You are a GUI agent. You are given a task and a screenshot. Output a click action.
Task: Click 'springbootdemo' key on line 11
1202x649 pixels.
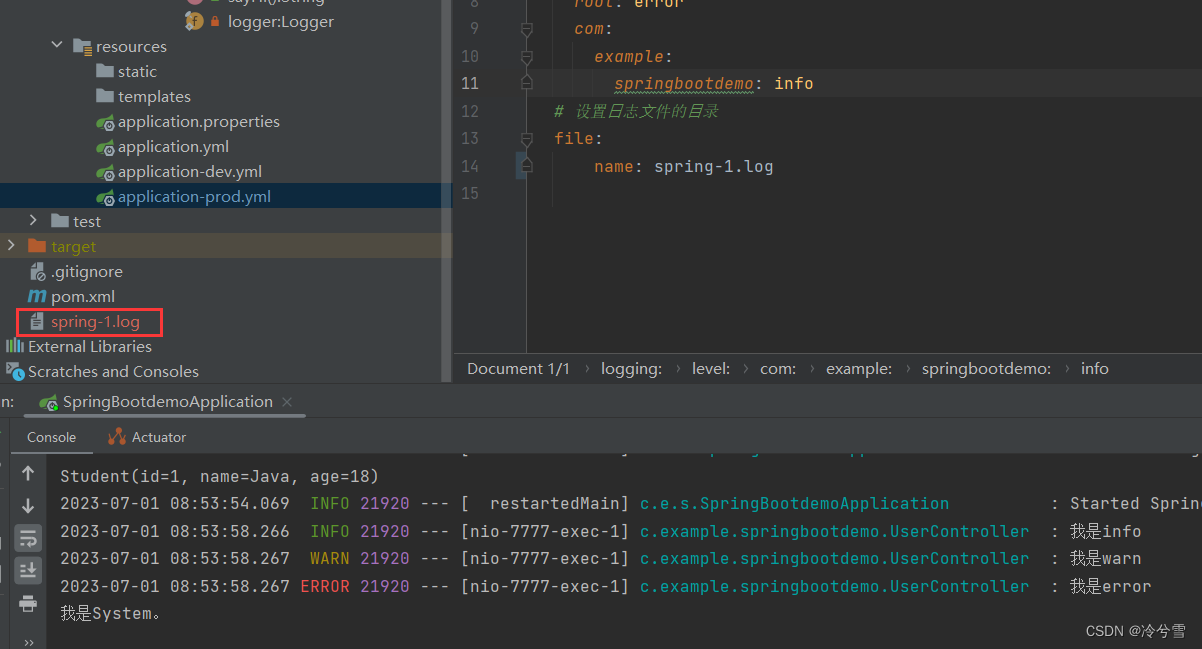tap(684, 83)
